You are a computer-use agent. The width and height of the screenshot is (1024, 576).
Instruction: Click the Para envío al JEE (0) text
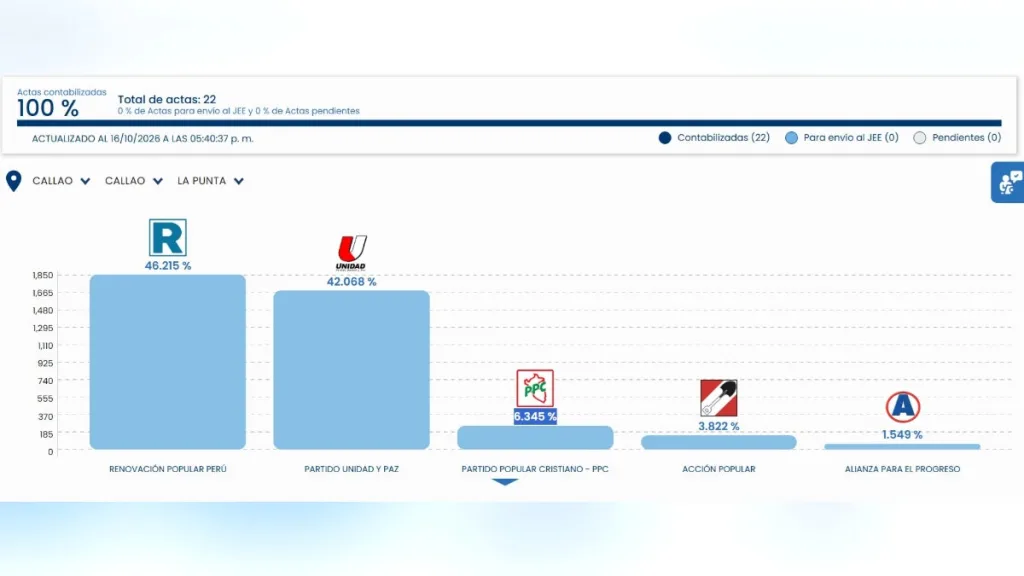coord(851,138)
